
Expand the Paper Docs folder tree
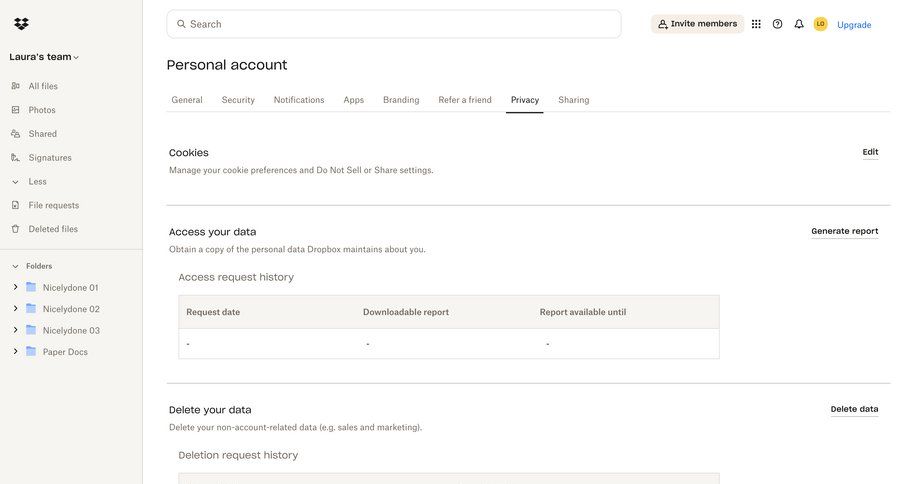click(15, 351)
